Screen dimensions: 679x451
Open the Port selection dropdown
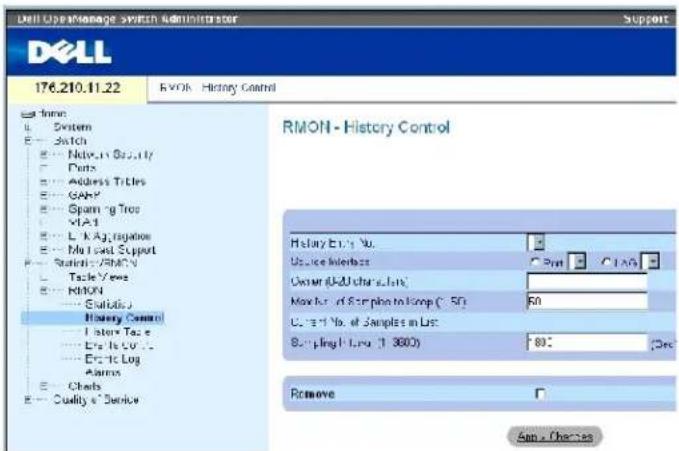(x=577, y=262)
